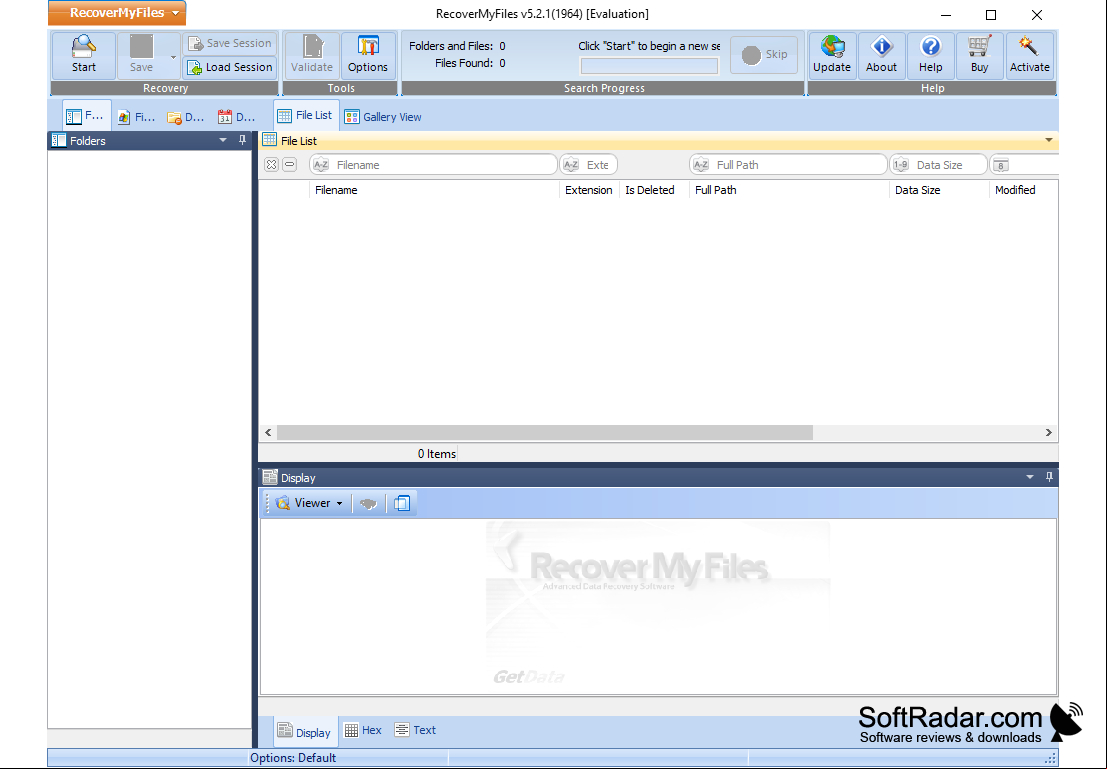Click the file list horizontal scrollbar thumb
Screen dimensions: 1107x769
(544, 432)
